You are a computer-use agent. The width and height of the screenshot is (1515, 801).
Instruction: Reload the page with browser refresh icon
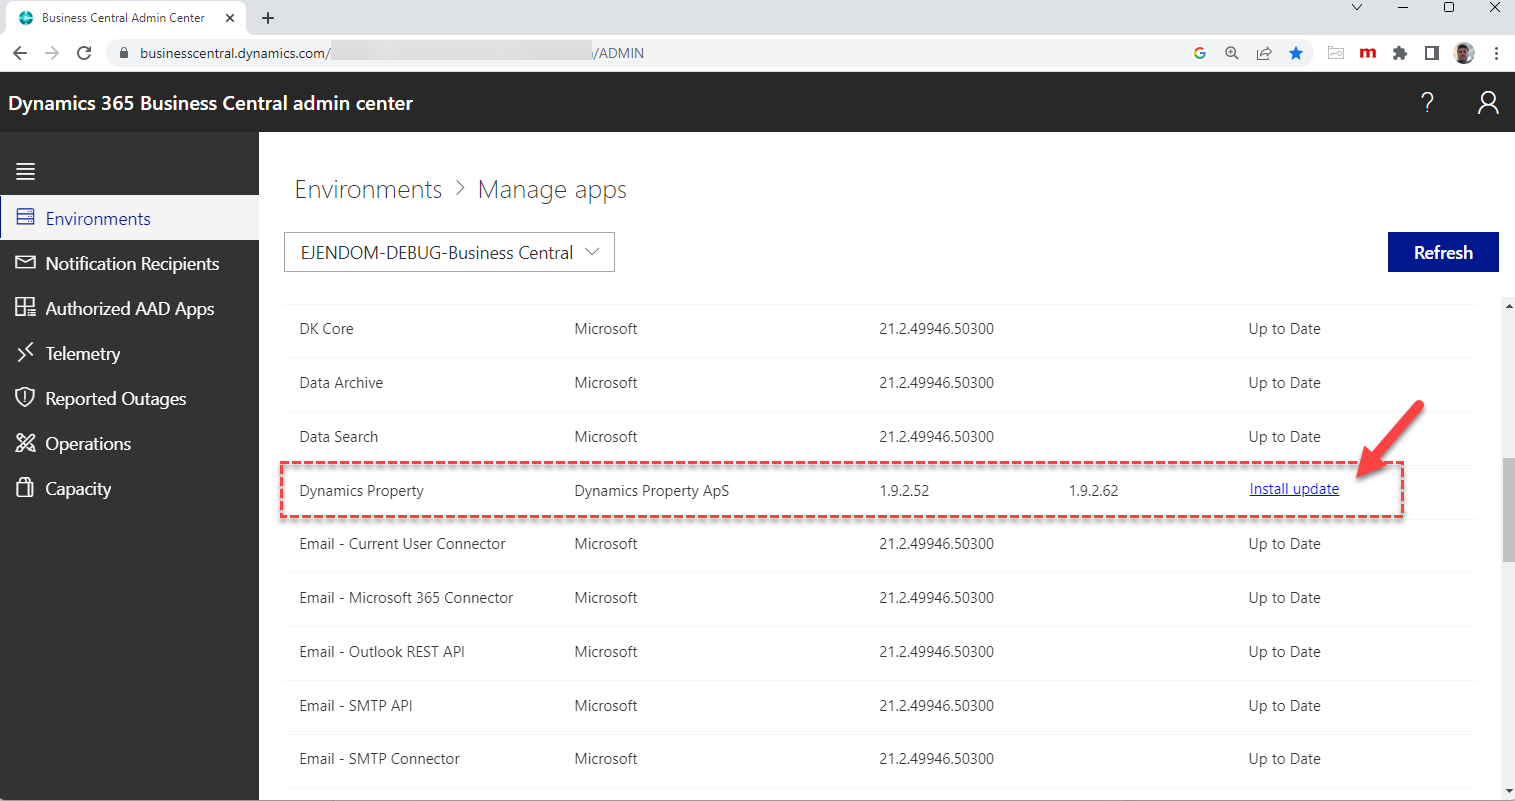[x=84, y=53]
